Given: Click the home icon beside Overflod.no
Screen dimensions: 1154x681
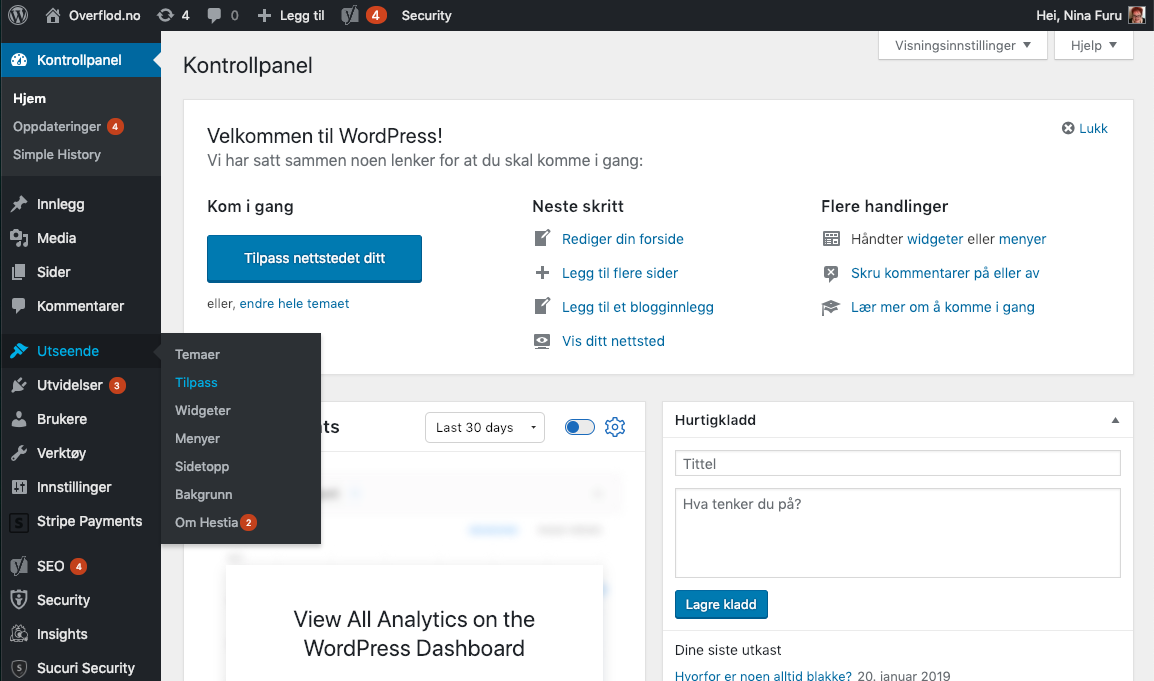Looking at the screenshot, I should tap(52, 15).
